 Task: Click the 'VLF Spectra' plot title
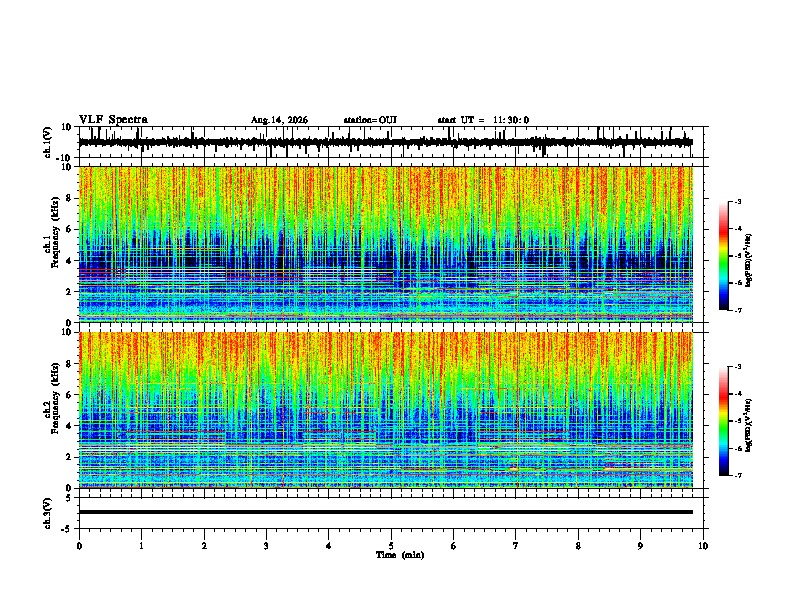(x=113, y=120)
